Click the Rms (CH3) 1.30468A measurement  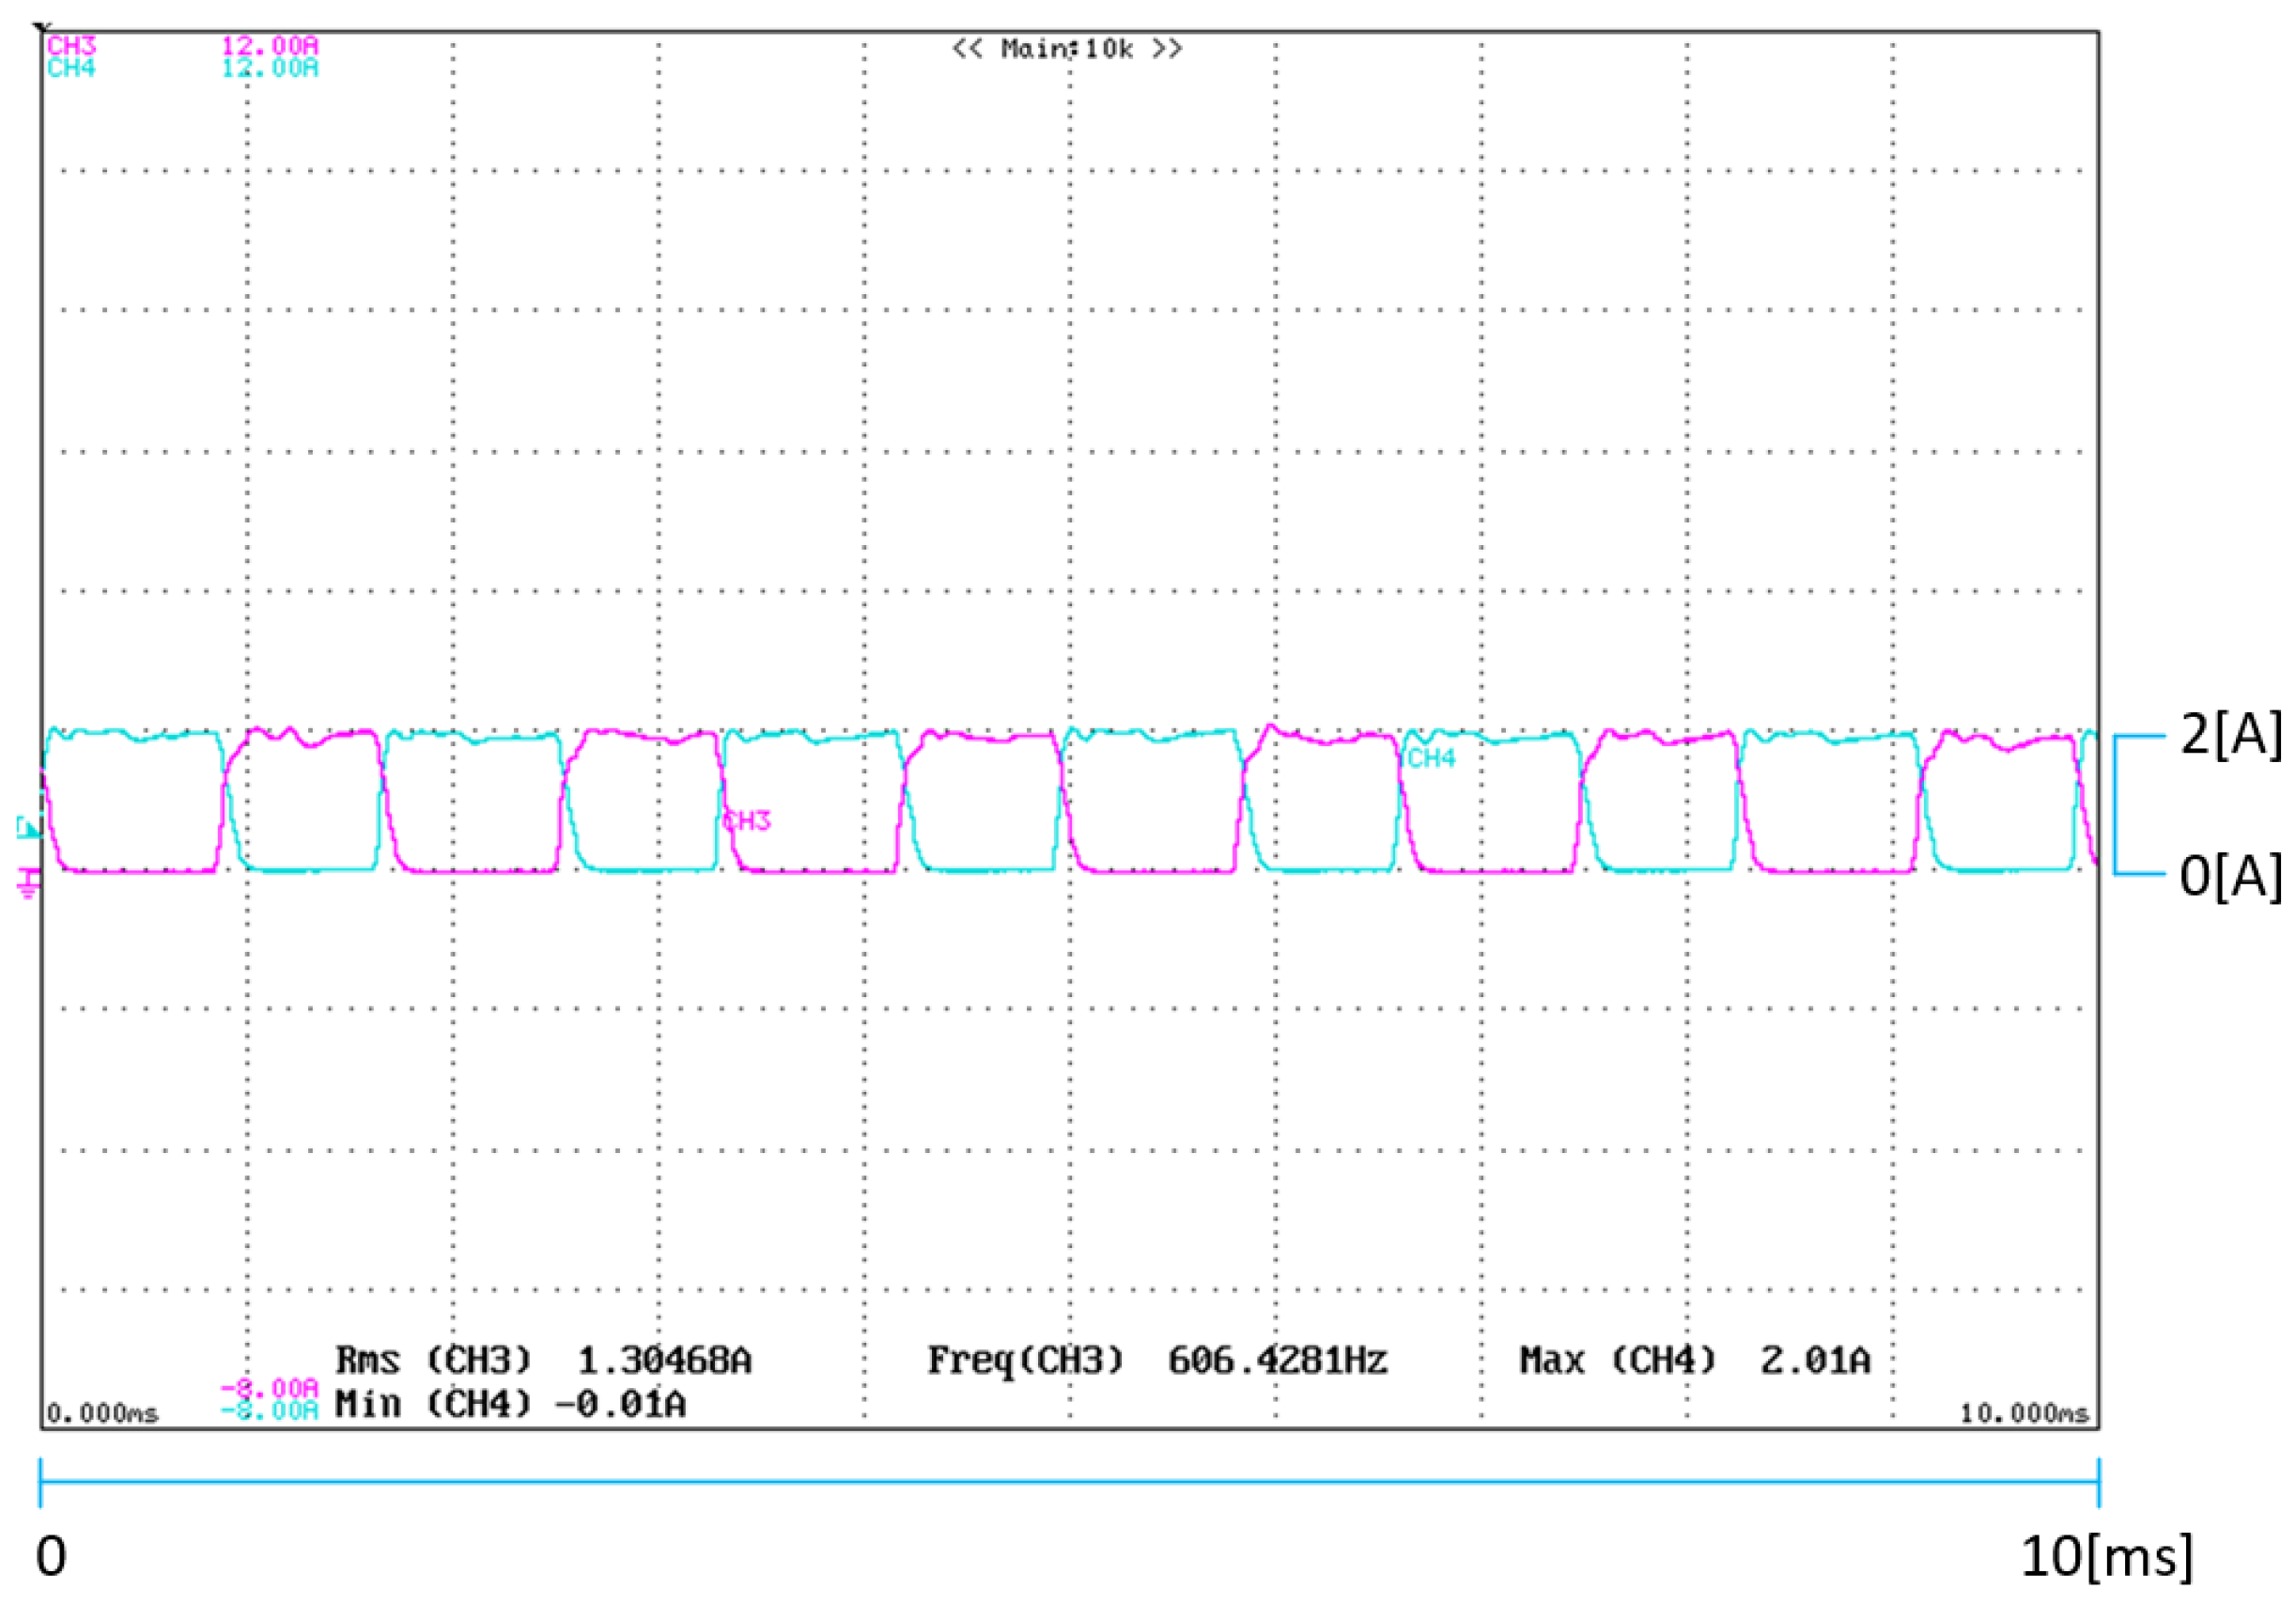543,1360
